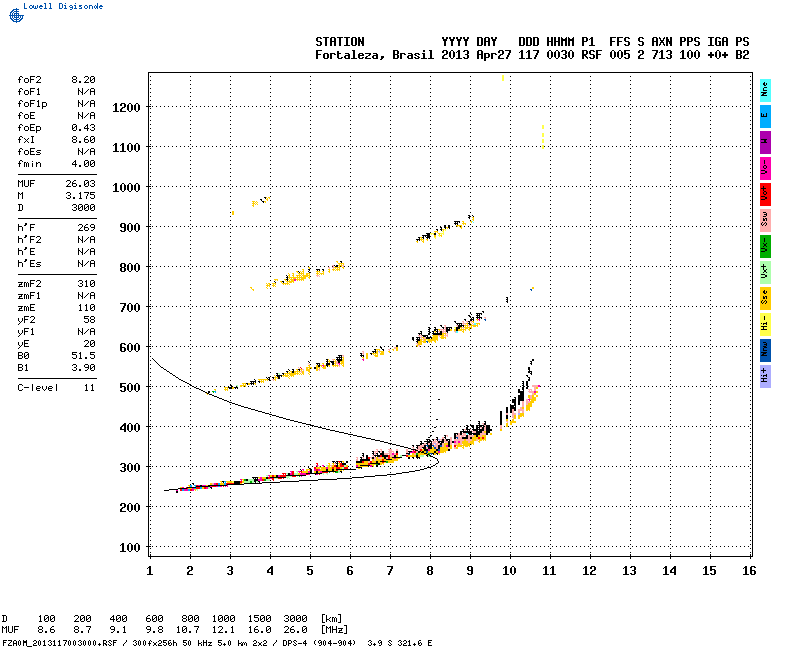
Task: Click the 1200 km height axis label
Action: point(126,107)
